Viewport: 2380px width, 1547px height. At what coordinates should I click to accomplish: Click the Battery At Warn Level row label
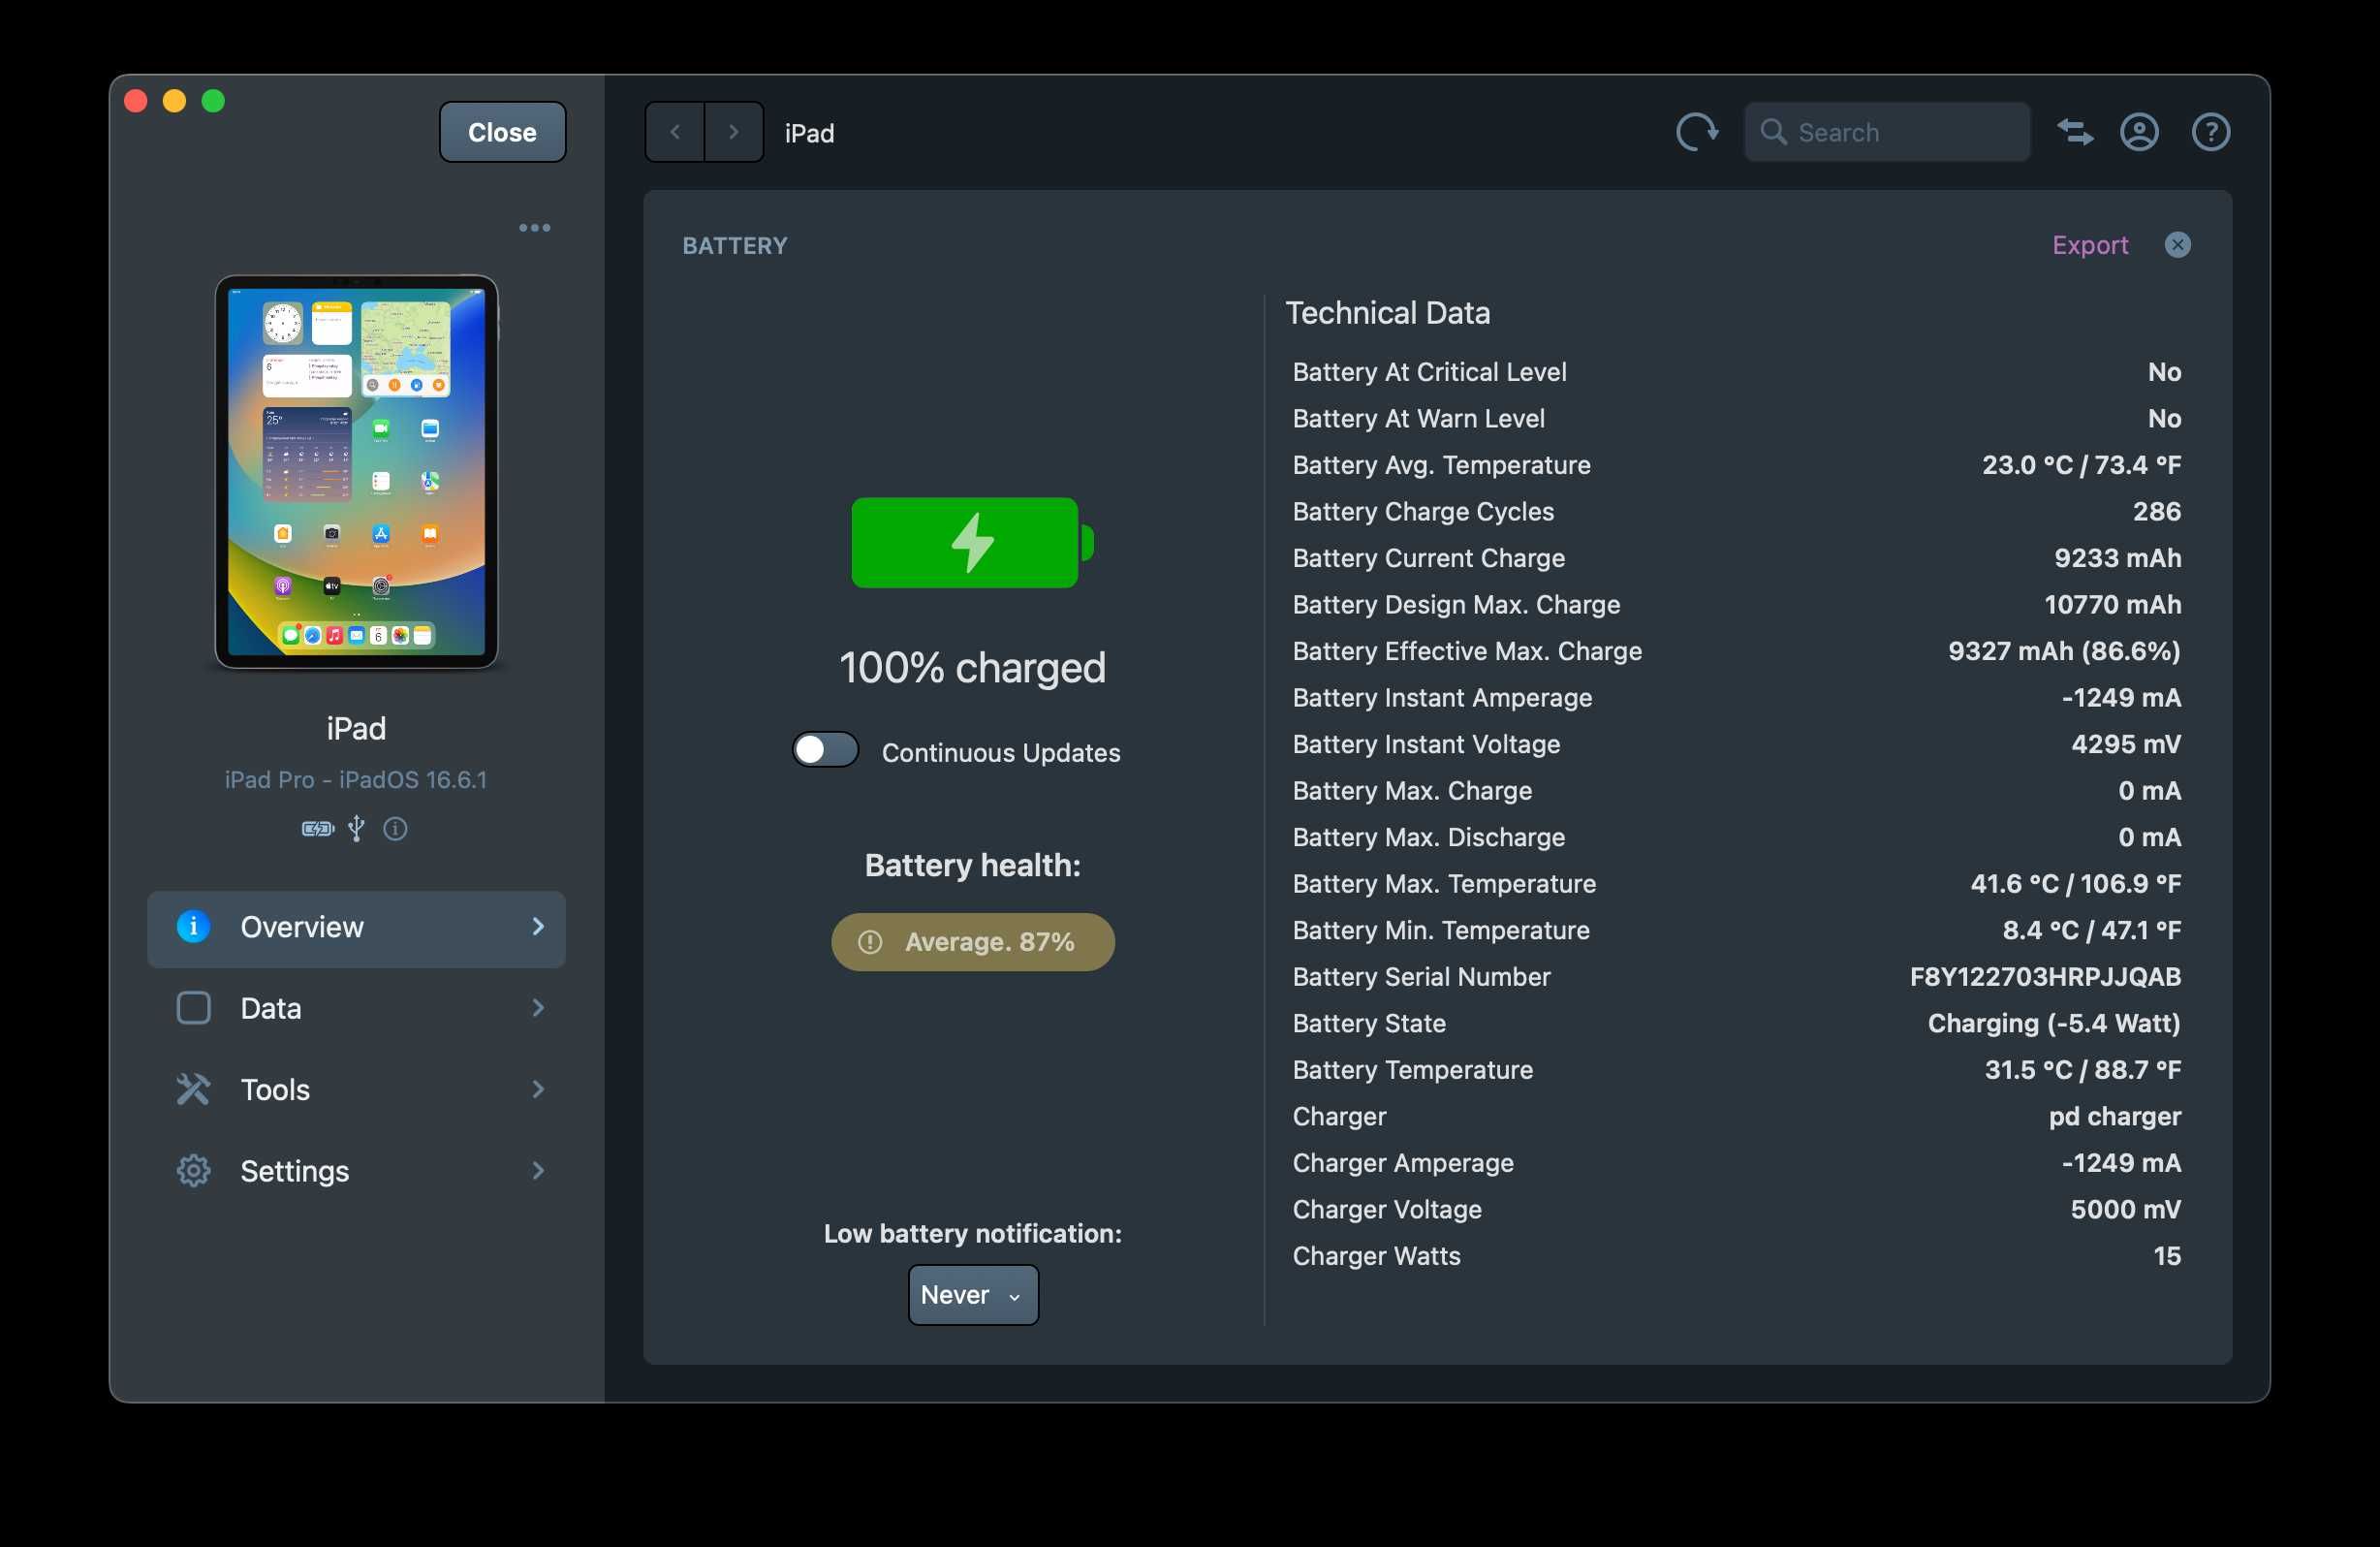click(1418, 418)
